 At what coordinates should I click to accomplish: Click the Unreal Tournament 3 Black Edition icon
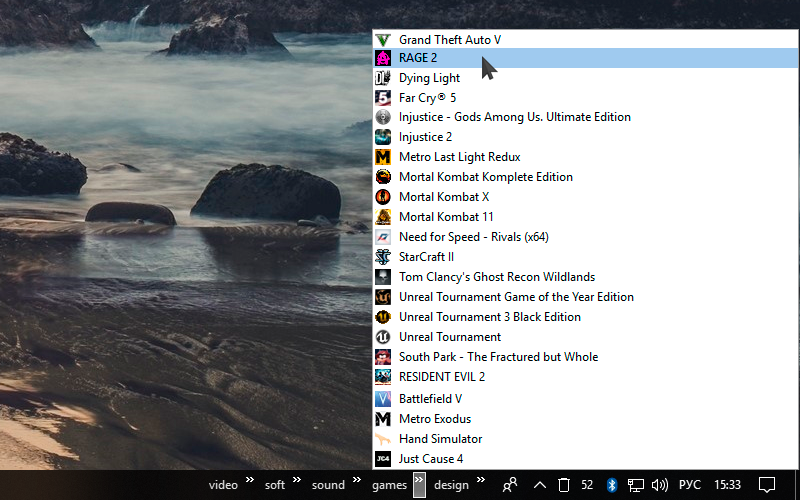pos(383,317)
